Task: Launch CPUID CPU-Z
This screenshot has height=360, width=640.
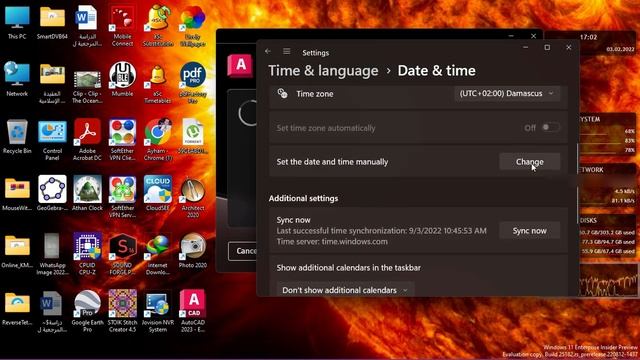Action: point(87,254)
